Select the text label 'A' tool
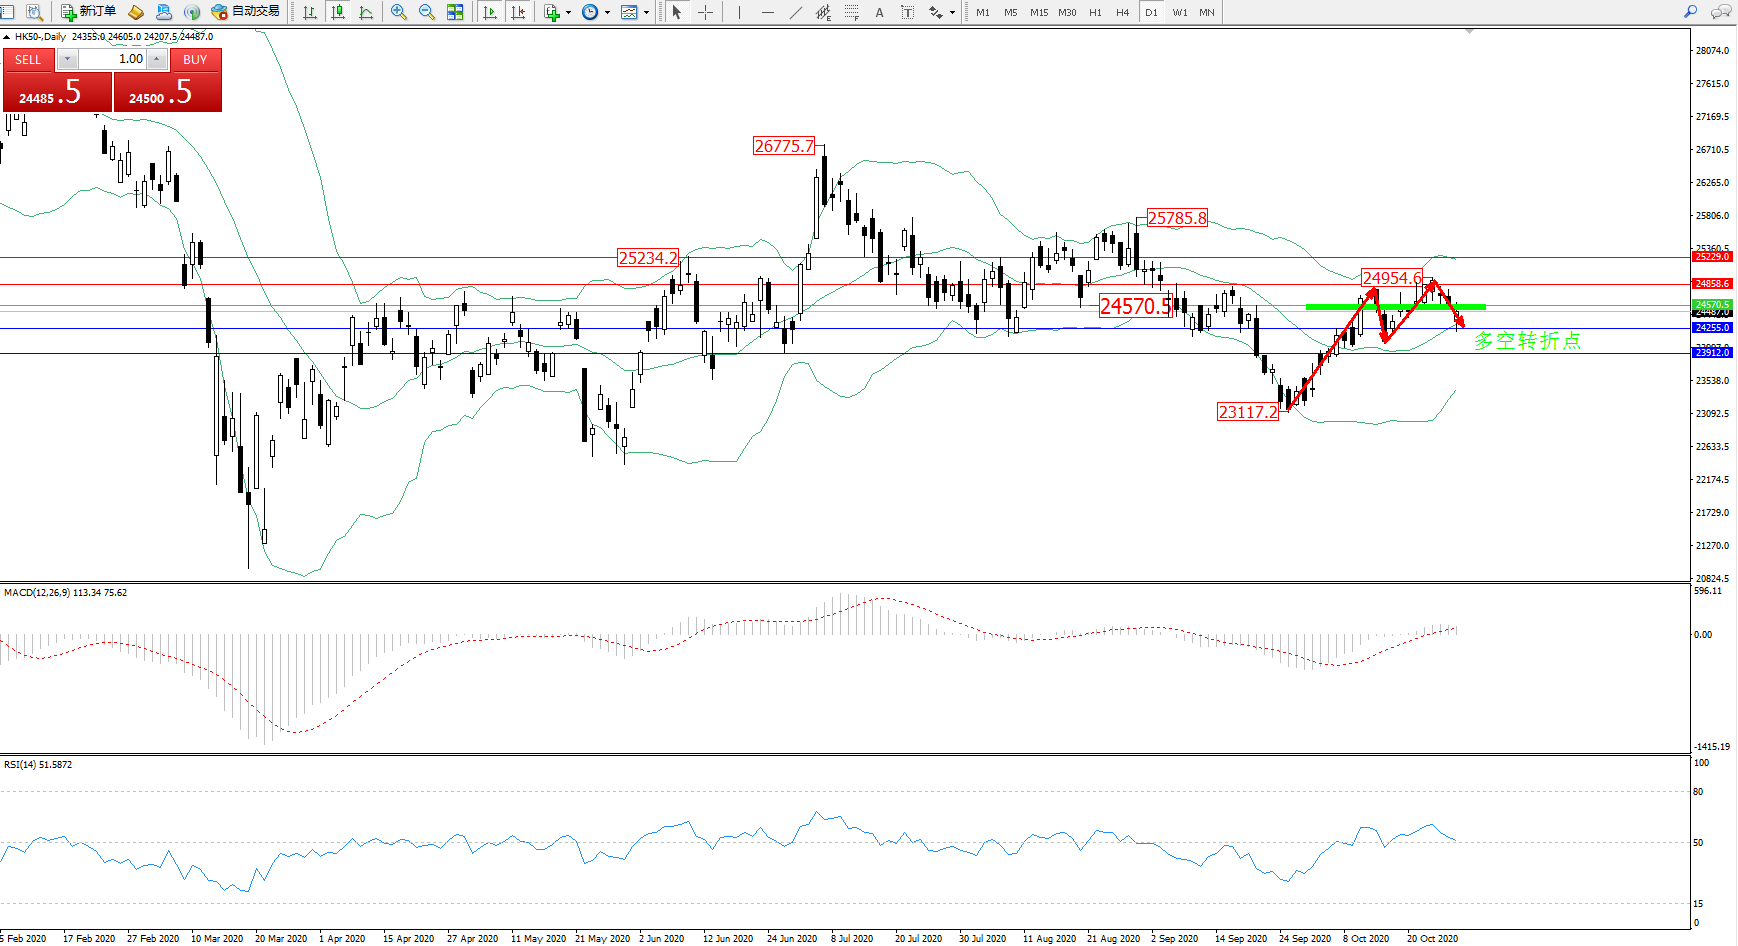Image resolution: width=1738 pixels, height=946 pixels. (879, 12)
